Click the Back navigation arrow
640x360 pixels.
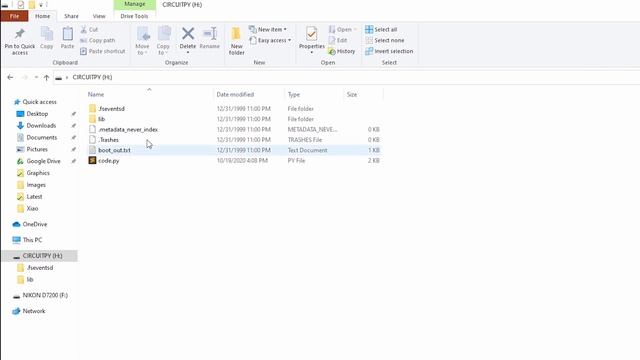(x=10, y=77)
